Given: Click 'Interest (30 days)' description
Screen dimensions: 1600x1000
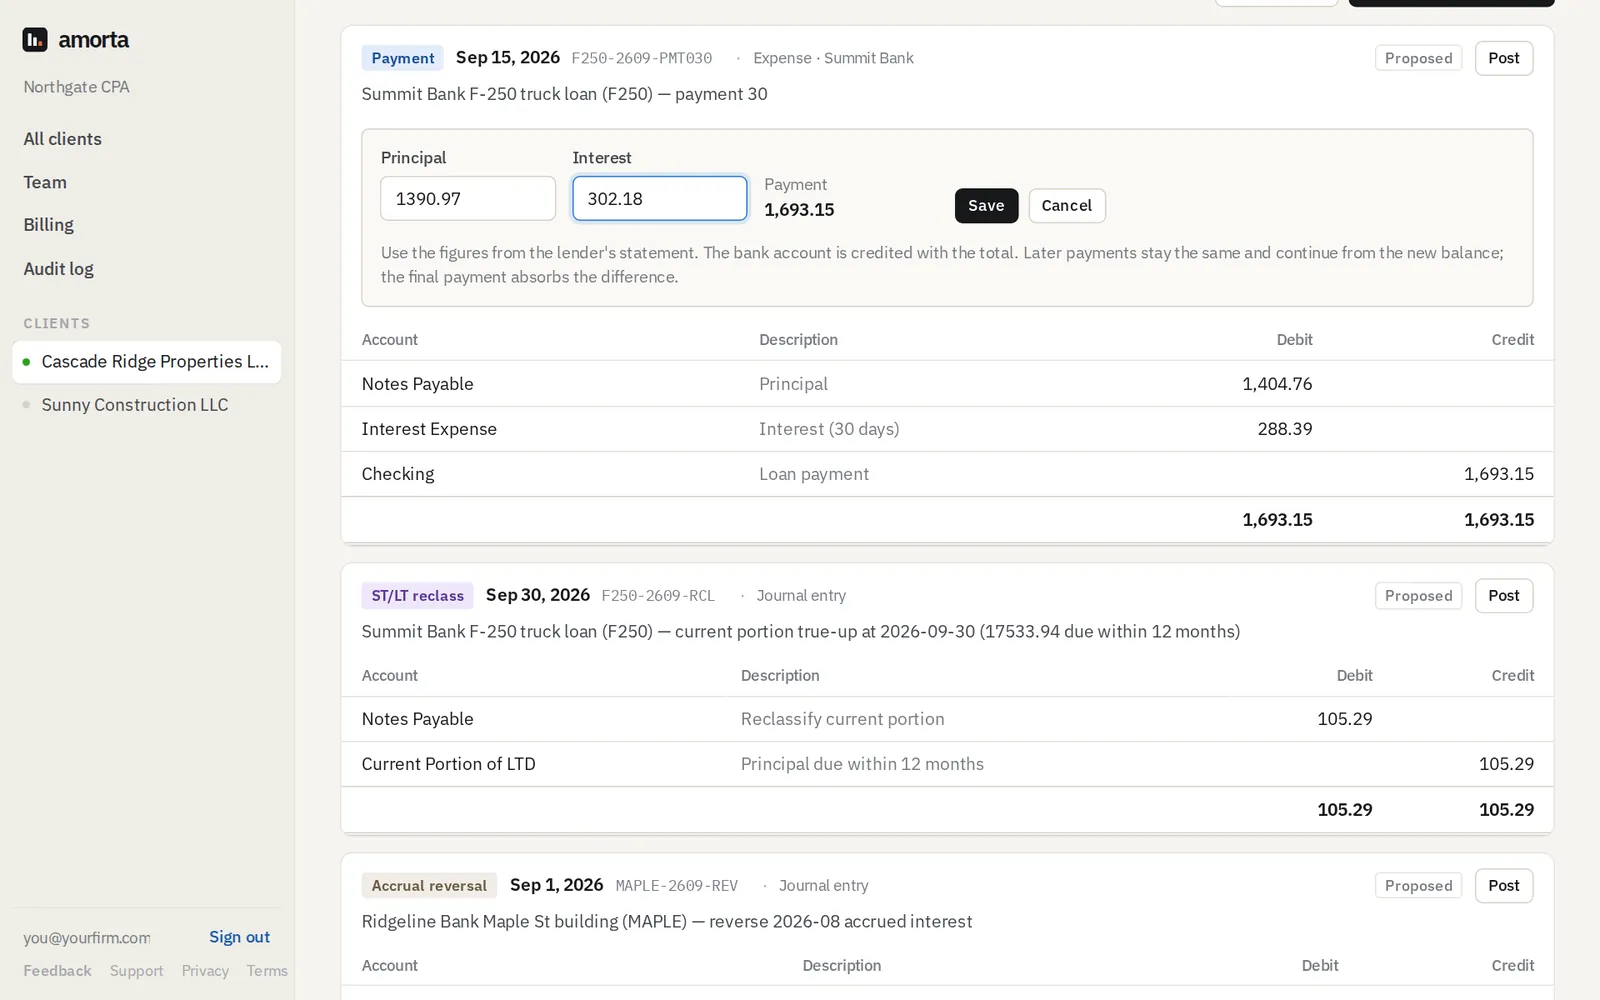Looking at the screenshot, I should (x=829, y=429).
